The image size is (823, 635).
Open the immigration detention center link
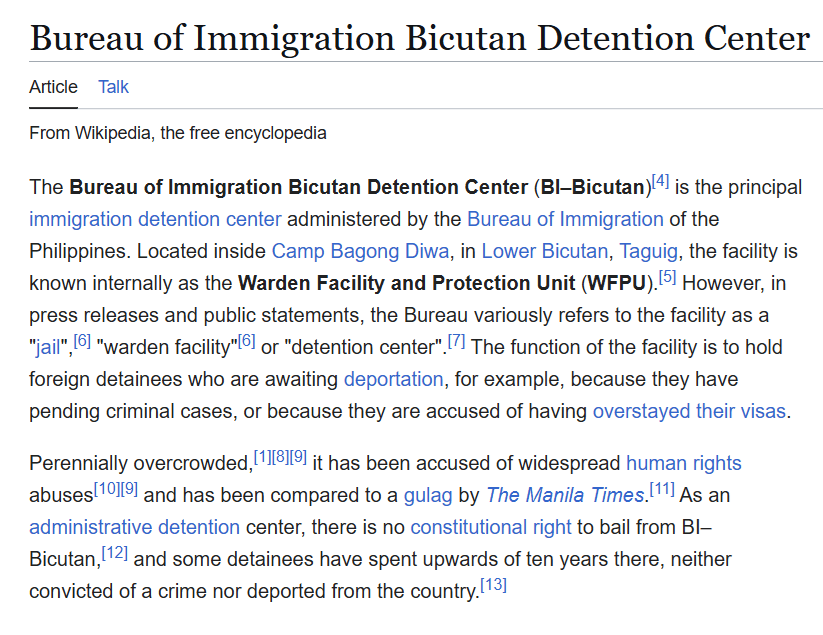(x=155, y=219)
